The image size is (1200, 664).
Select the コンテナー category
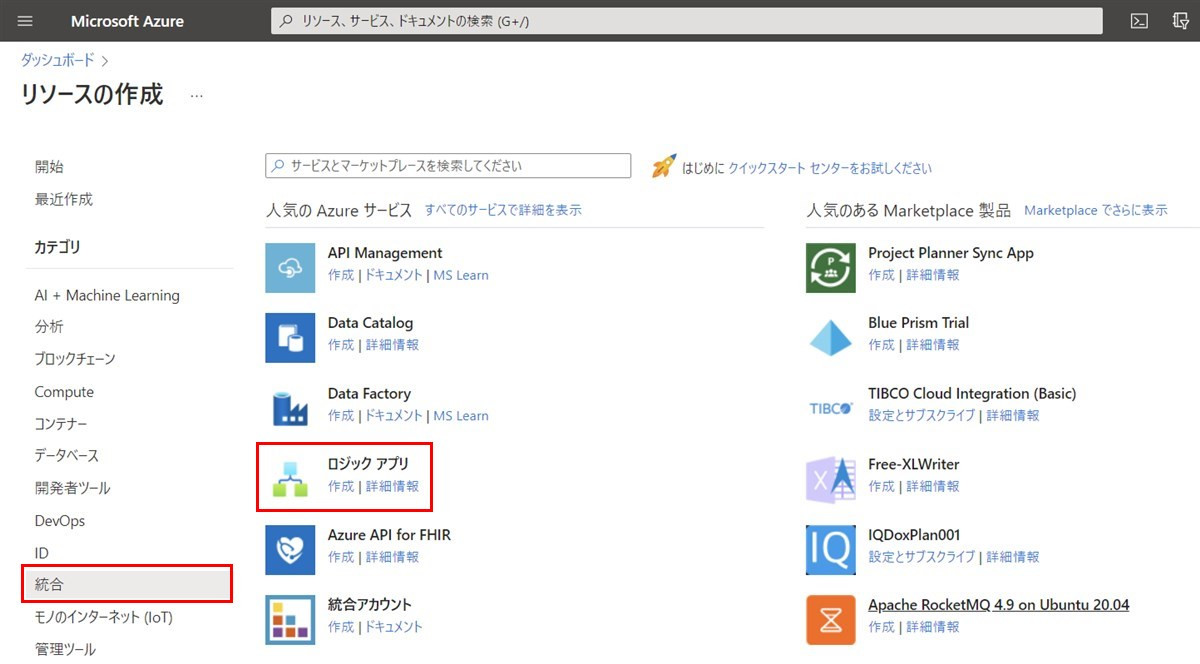coord(61,424)
